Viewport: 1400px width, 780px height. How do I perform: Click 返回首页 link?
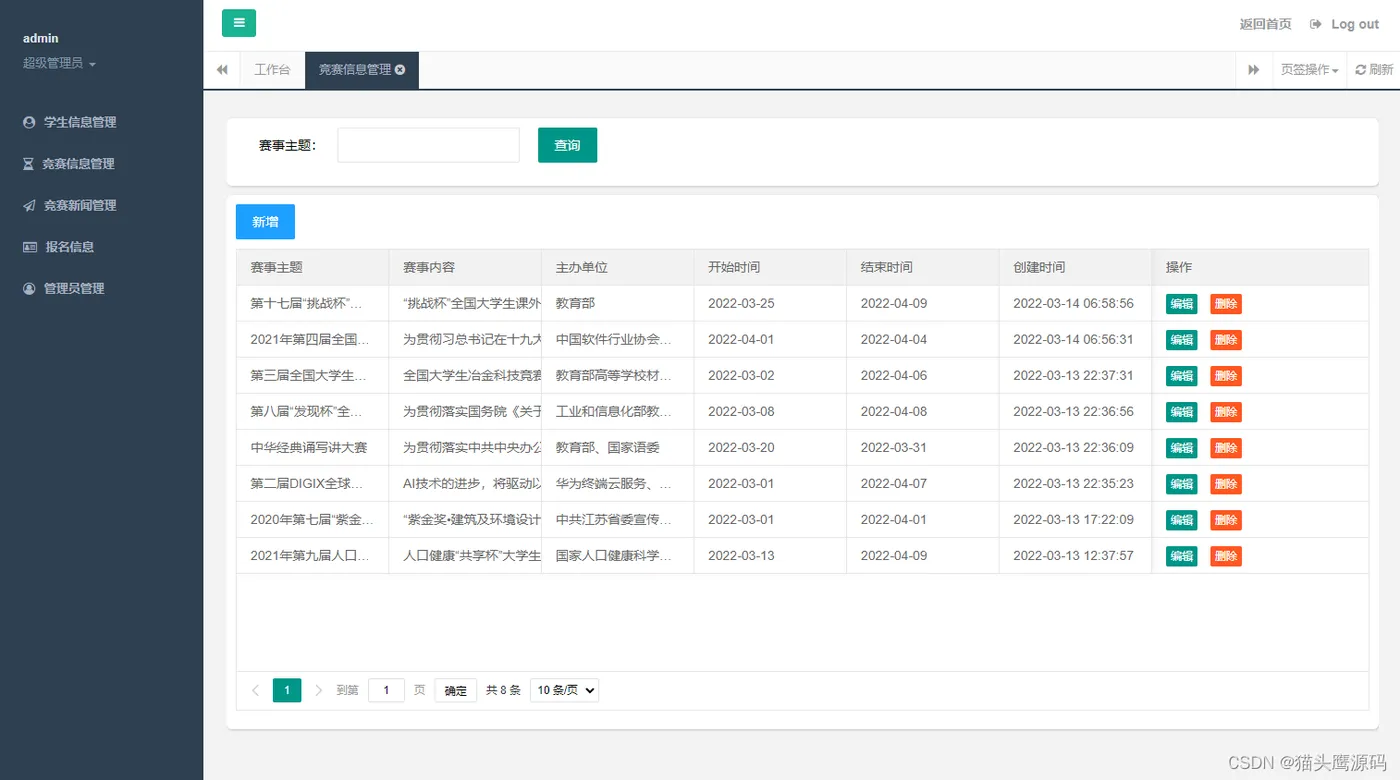[1265, 24]
